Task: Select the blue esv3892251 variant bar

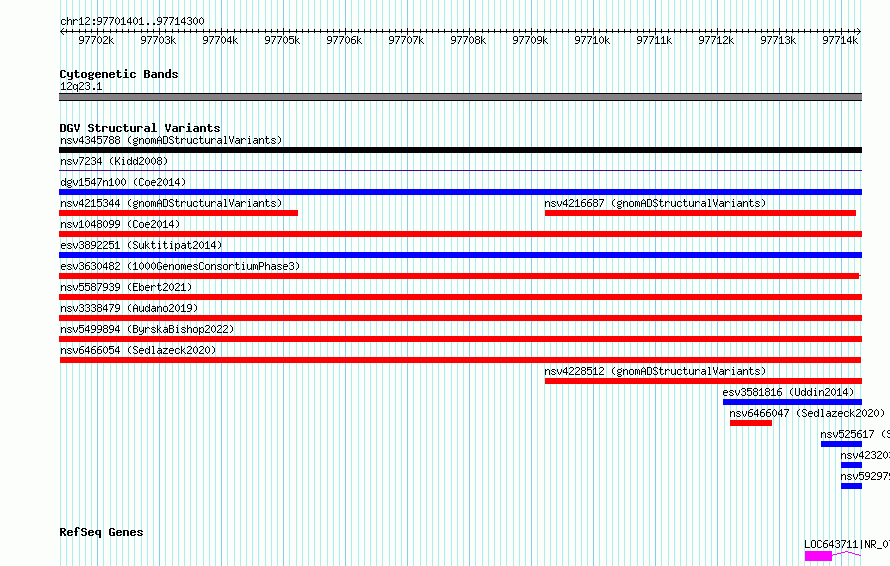Action: [x=460, y=255]
